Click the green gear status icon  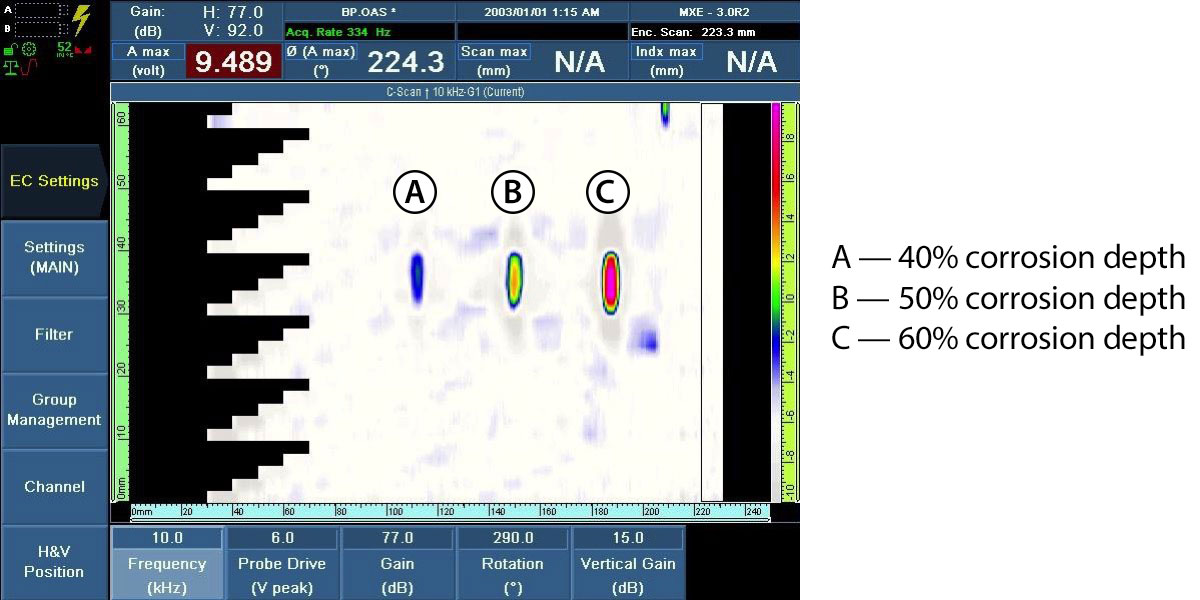pos(28,49)
